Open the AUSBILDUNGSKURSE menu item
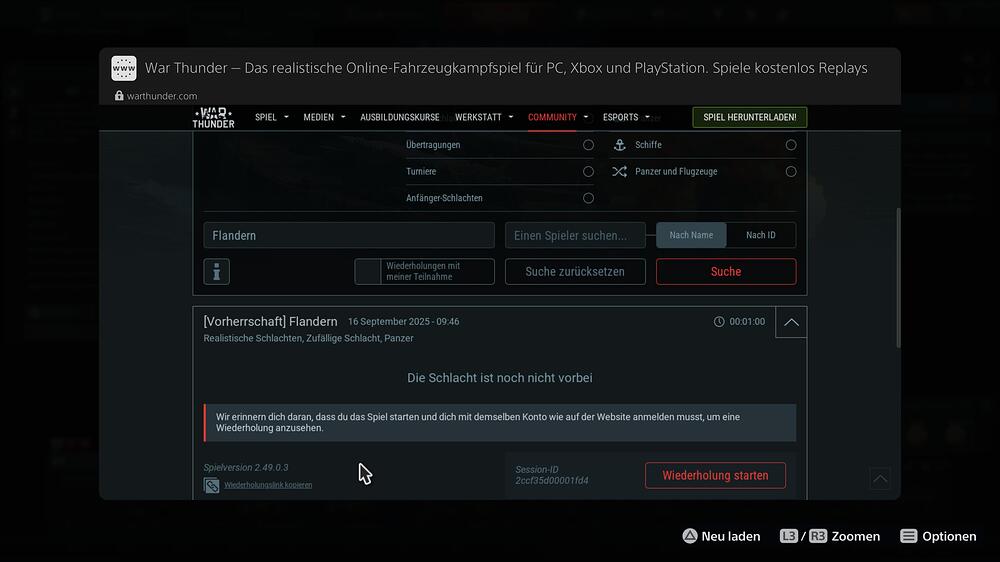The image size is (1000, 562). [x=400, y=117]
